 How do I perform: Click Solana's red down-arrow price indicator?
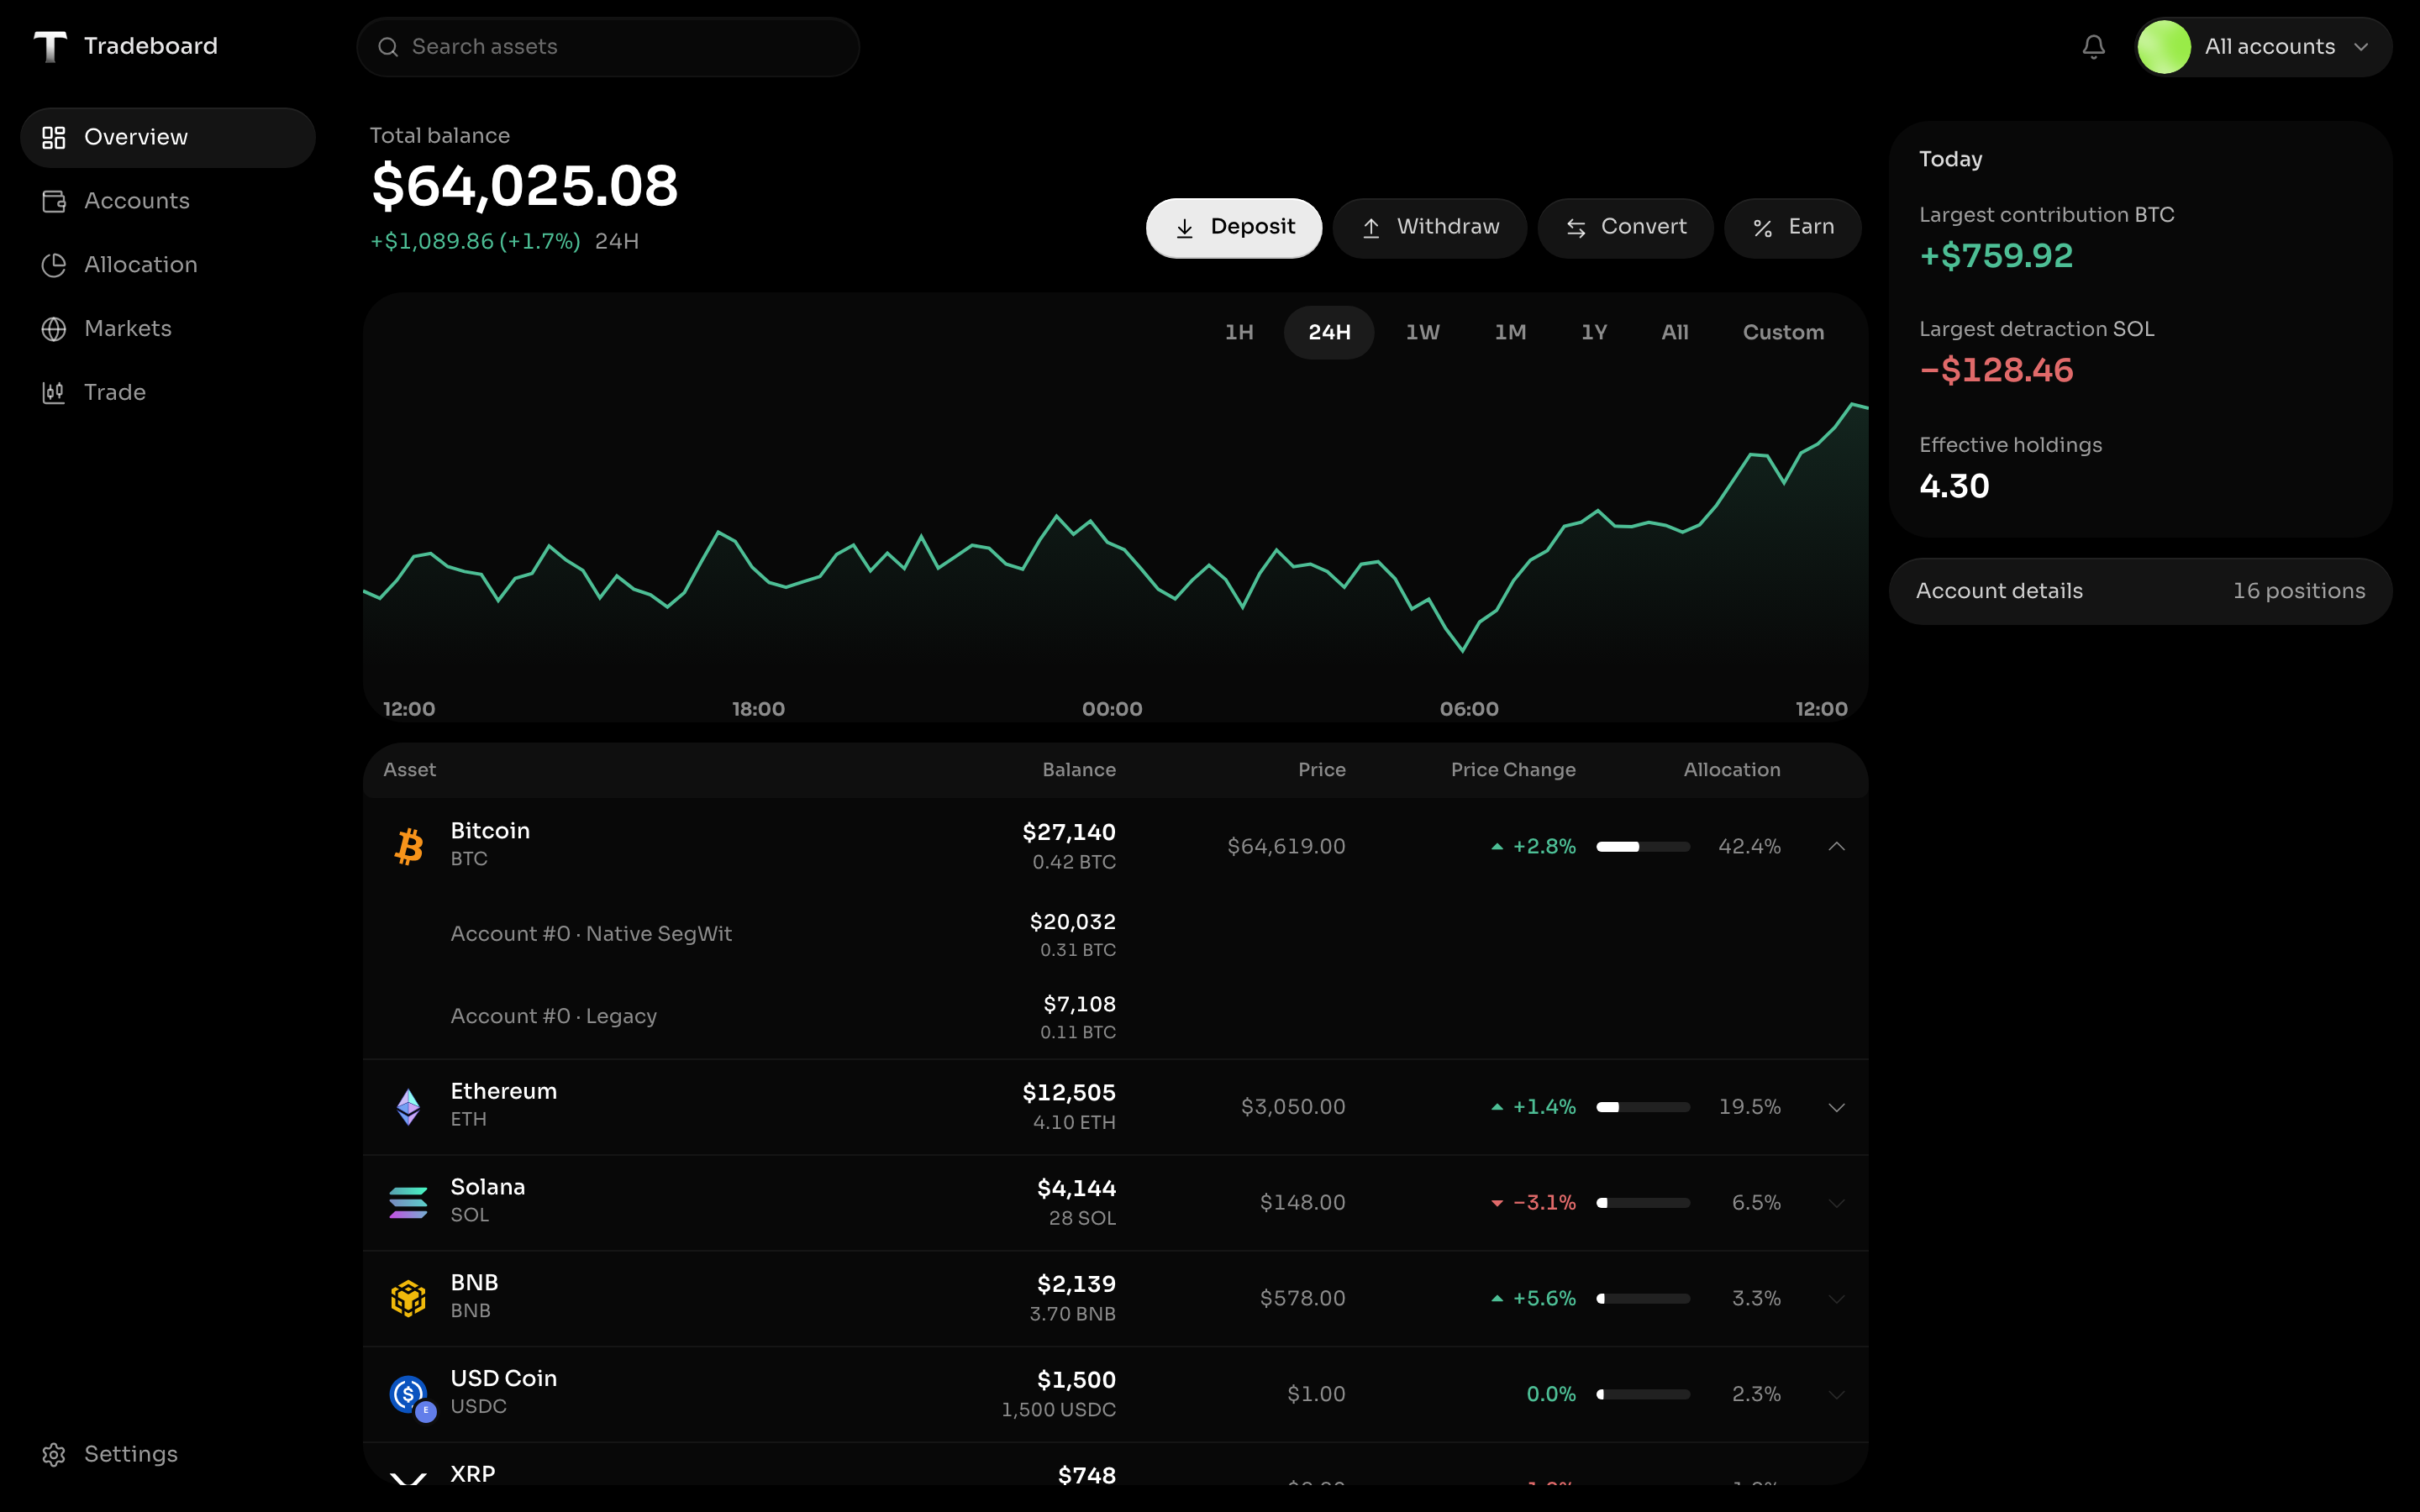(1497, 1203)
